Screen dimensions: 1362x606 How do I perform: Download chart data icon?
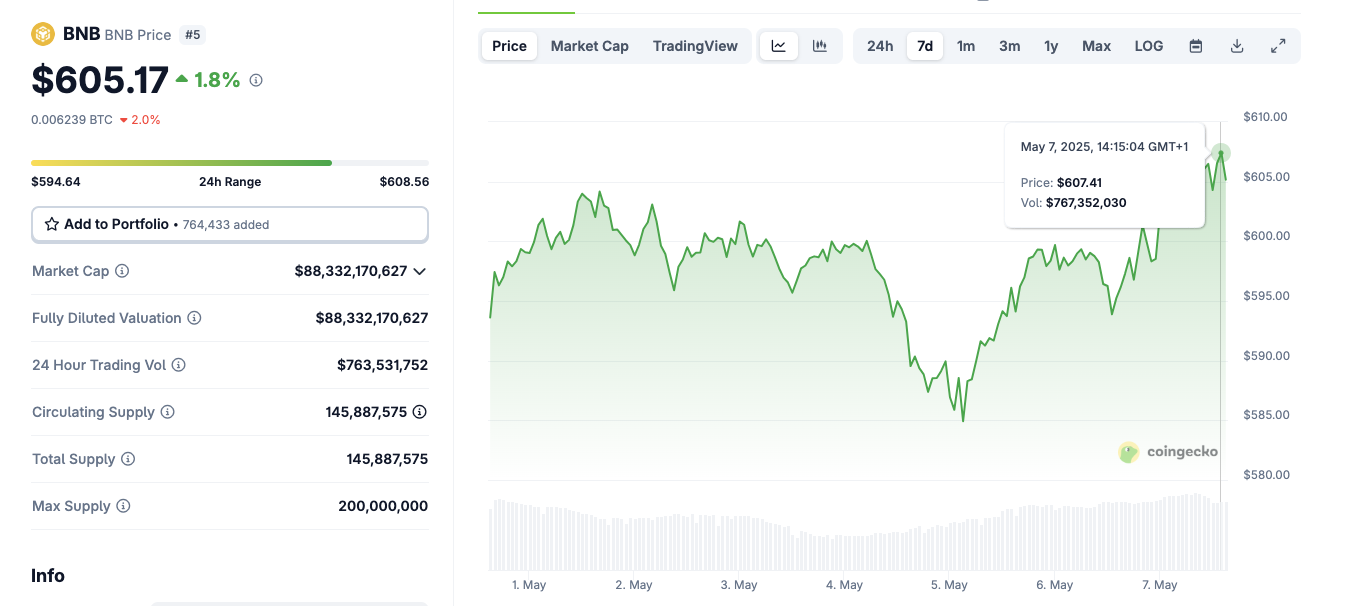coord(1237,46)
